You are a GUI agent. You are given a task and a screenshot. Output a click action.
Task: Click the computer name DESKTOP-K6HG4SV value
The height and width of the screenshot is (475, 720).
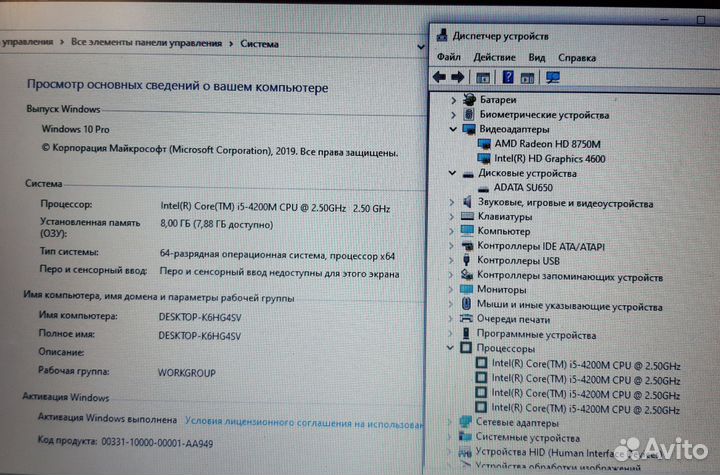200,317
